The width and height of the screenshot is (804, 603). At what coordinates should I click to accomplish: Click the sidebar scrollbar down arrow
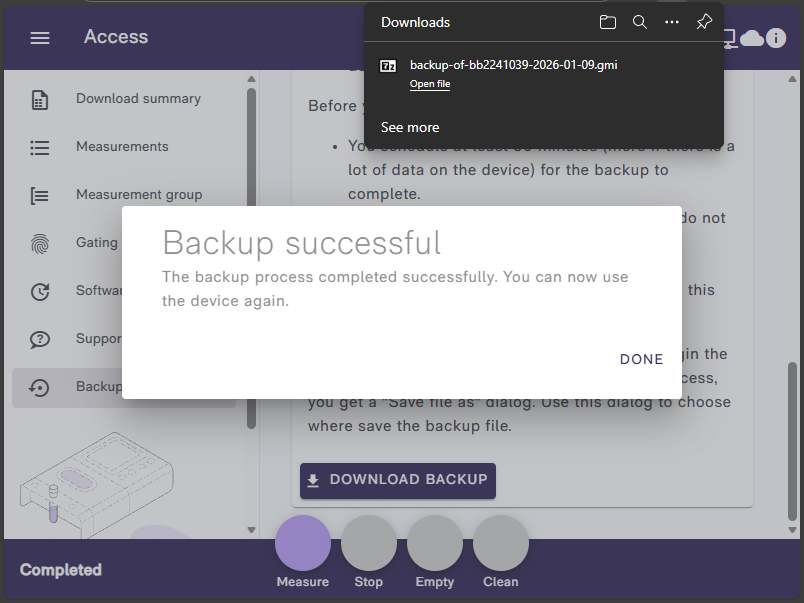(x=251, y=529)
